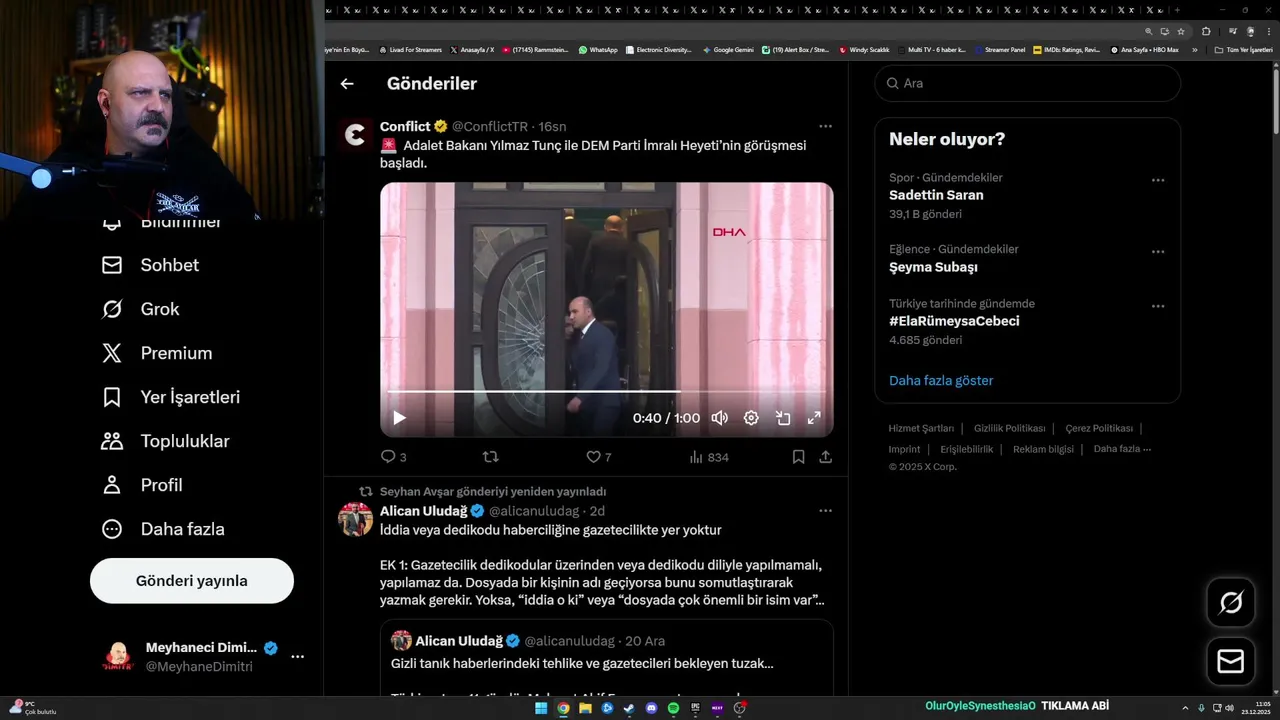The height and width of the screenshot is (720, 1280).
Task: Open Profil in the sidebar
Action: click(x=142, y=485)
